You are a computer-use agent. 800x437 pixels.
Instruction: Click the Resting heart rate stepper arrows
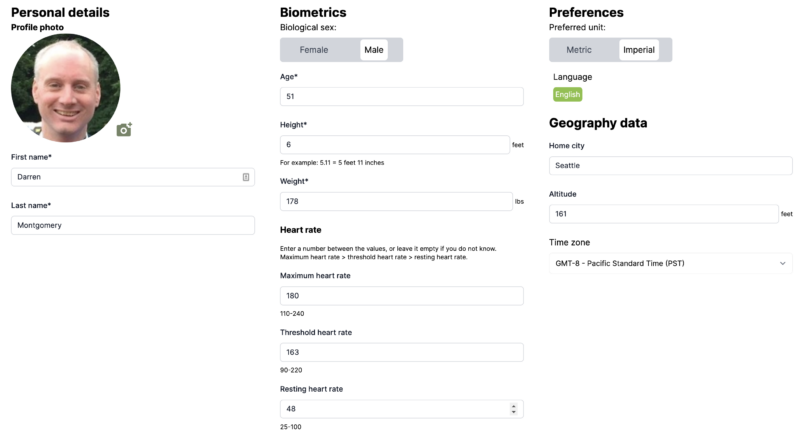pyautogui.click(x=514, y=409)
